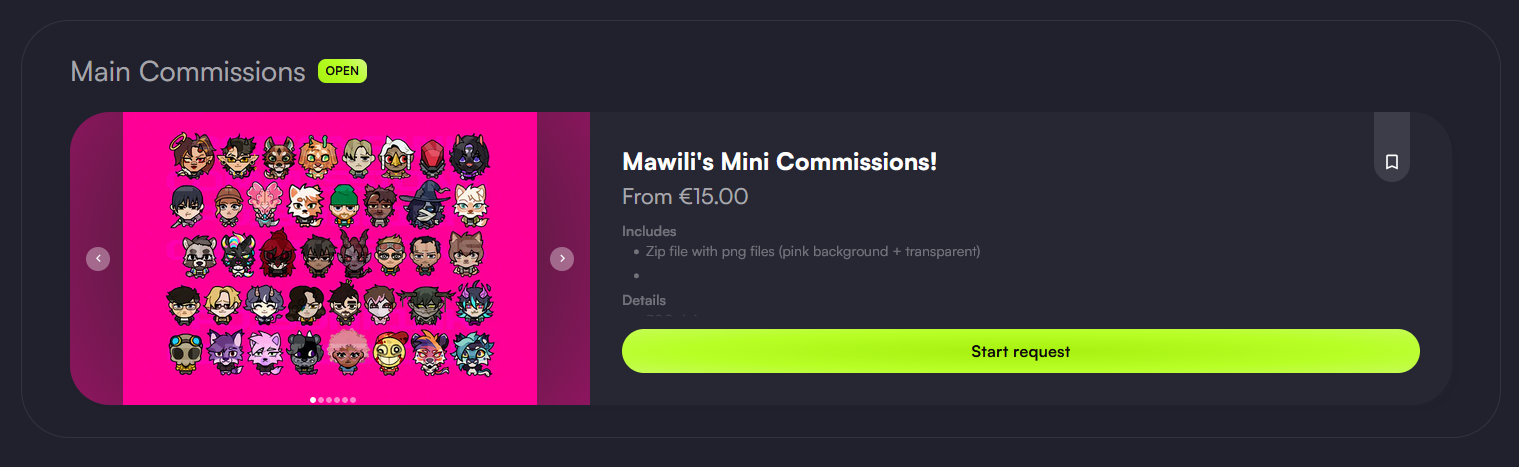1519x467 pixels.
Task: Click the Start request button
Action: pyautogui.click(x=1020, y=351)
